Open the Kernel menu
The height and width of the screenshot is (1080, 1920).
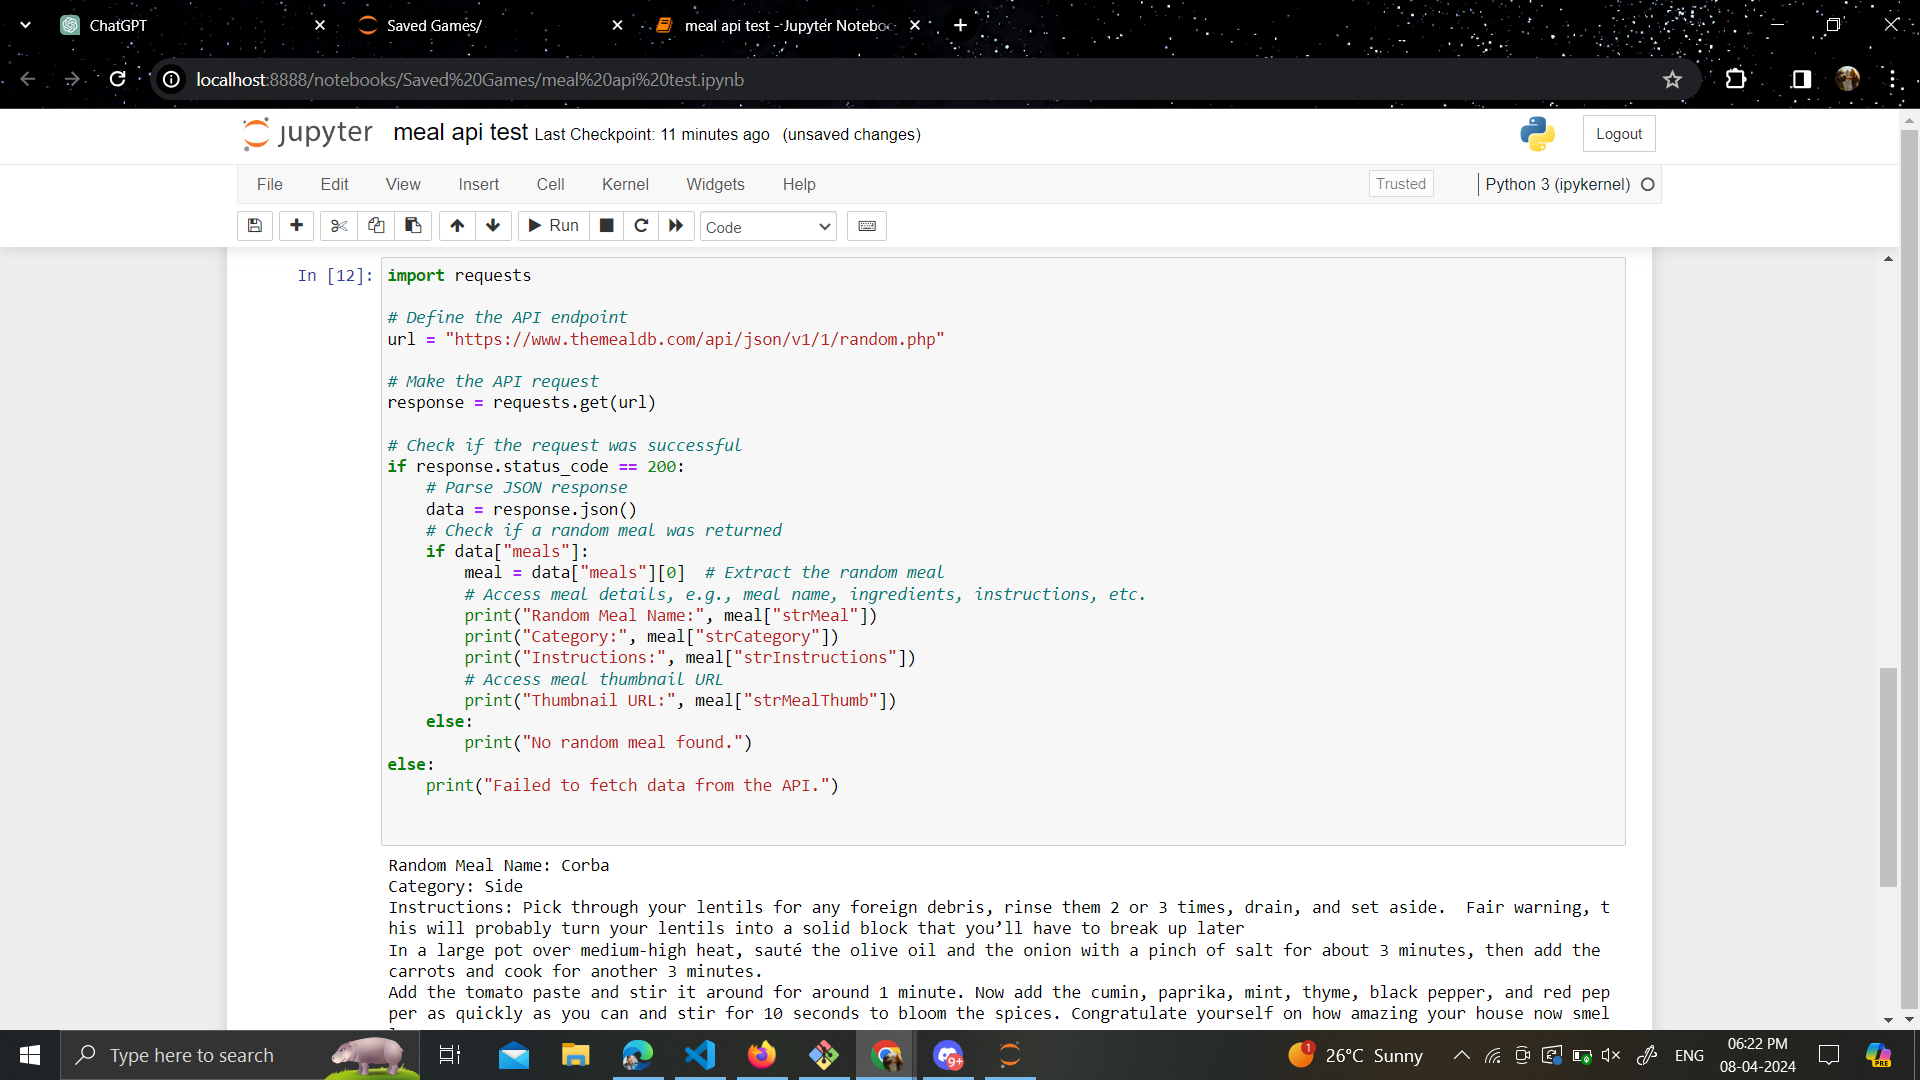625,184
